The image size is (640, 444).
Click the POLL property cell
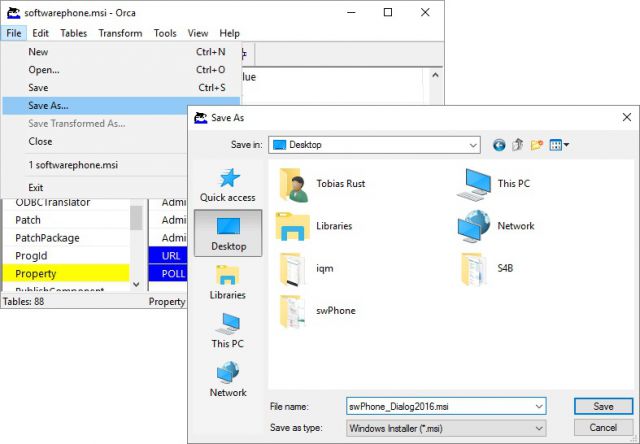pos(168,274)
